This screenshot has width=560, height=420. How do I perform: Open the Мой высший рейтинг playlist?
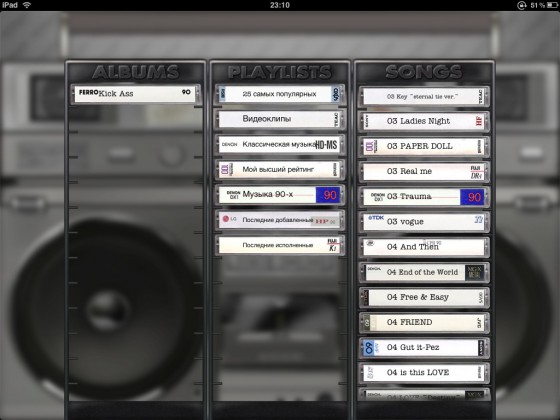[x=280, y=170]
